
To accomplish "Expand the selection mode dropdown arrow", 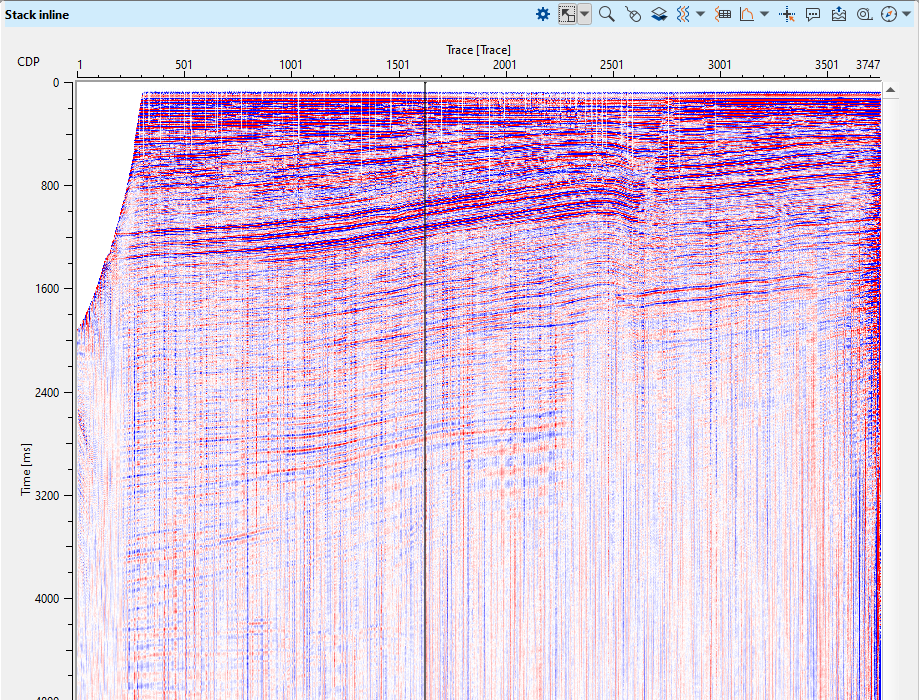I will [x=584, y=14].
